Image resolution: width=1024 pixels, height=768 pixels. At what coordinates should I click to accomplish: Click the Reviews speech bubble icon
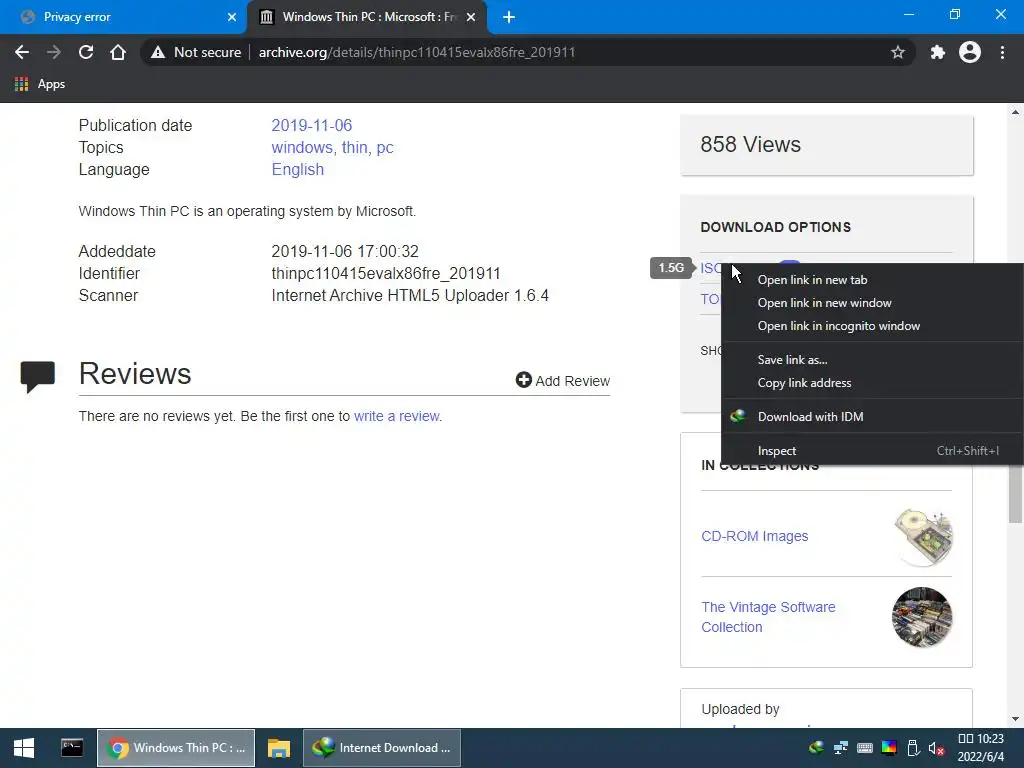[37, 376]
